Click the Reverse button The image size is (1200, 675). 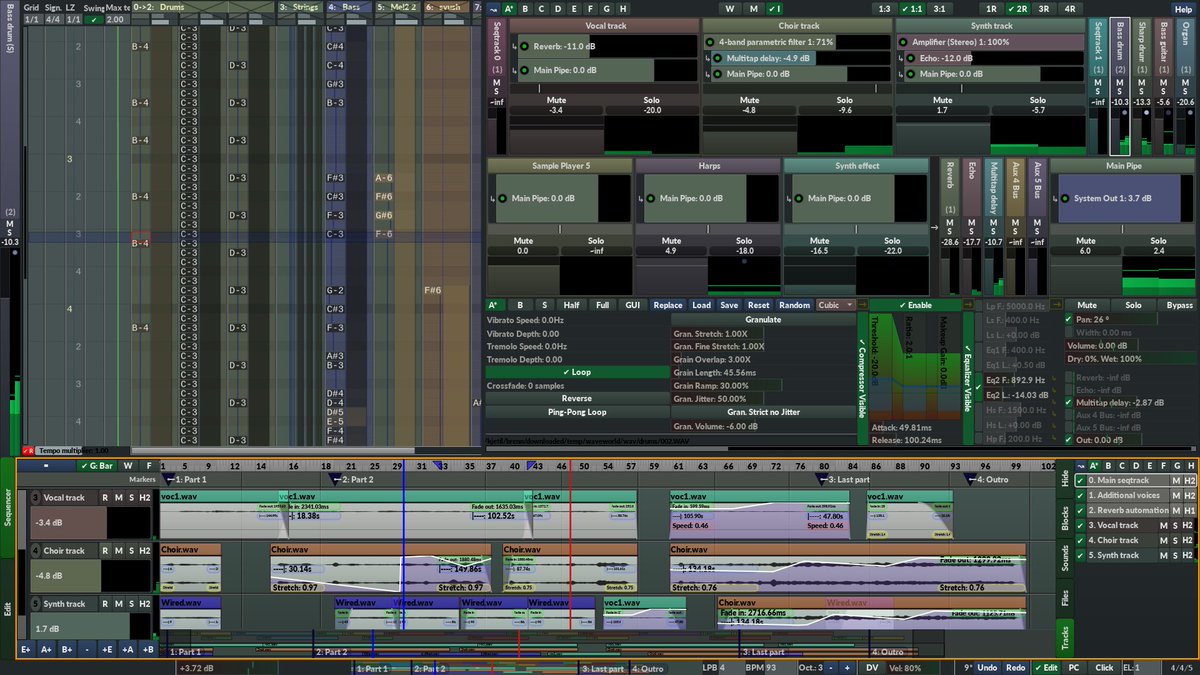click(x=577, y=398)
